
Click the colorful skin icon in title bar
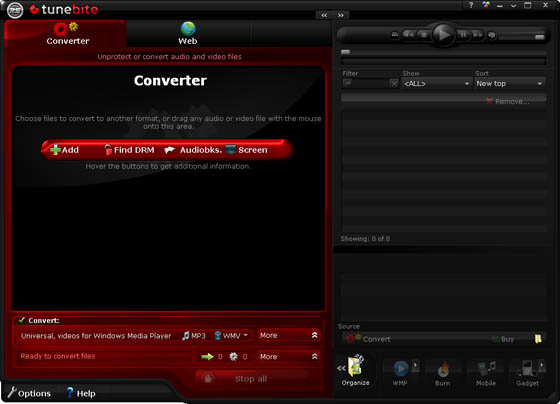tap(486, 5)
